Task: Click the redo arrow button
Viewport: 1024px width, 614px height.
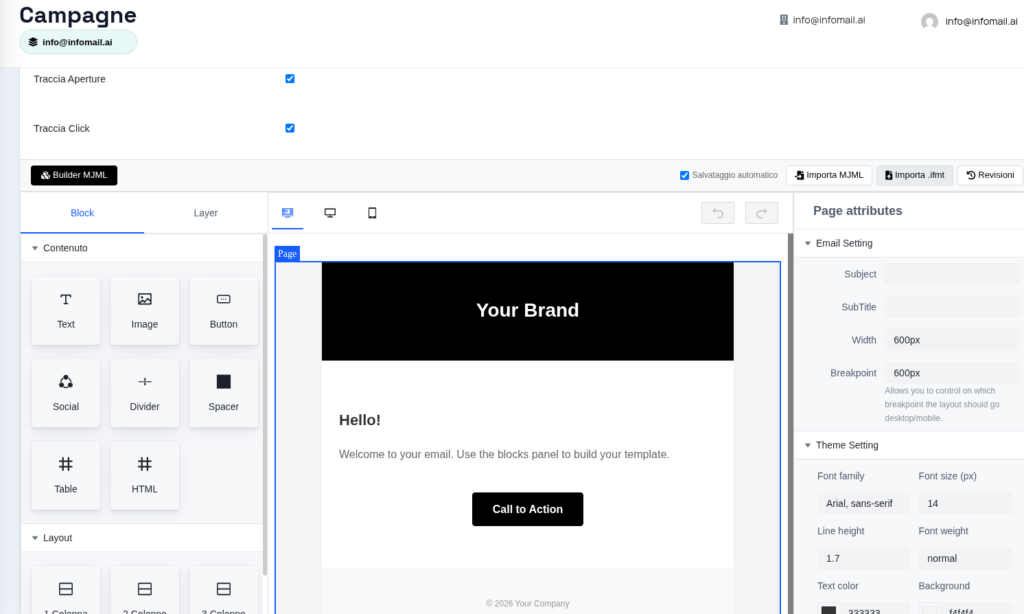Action: point(761,213)
